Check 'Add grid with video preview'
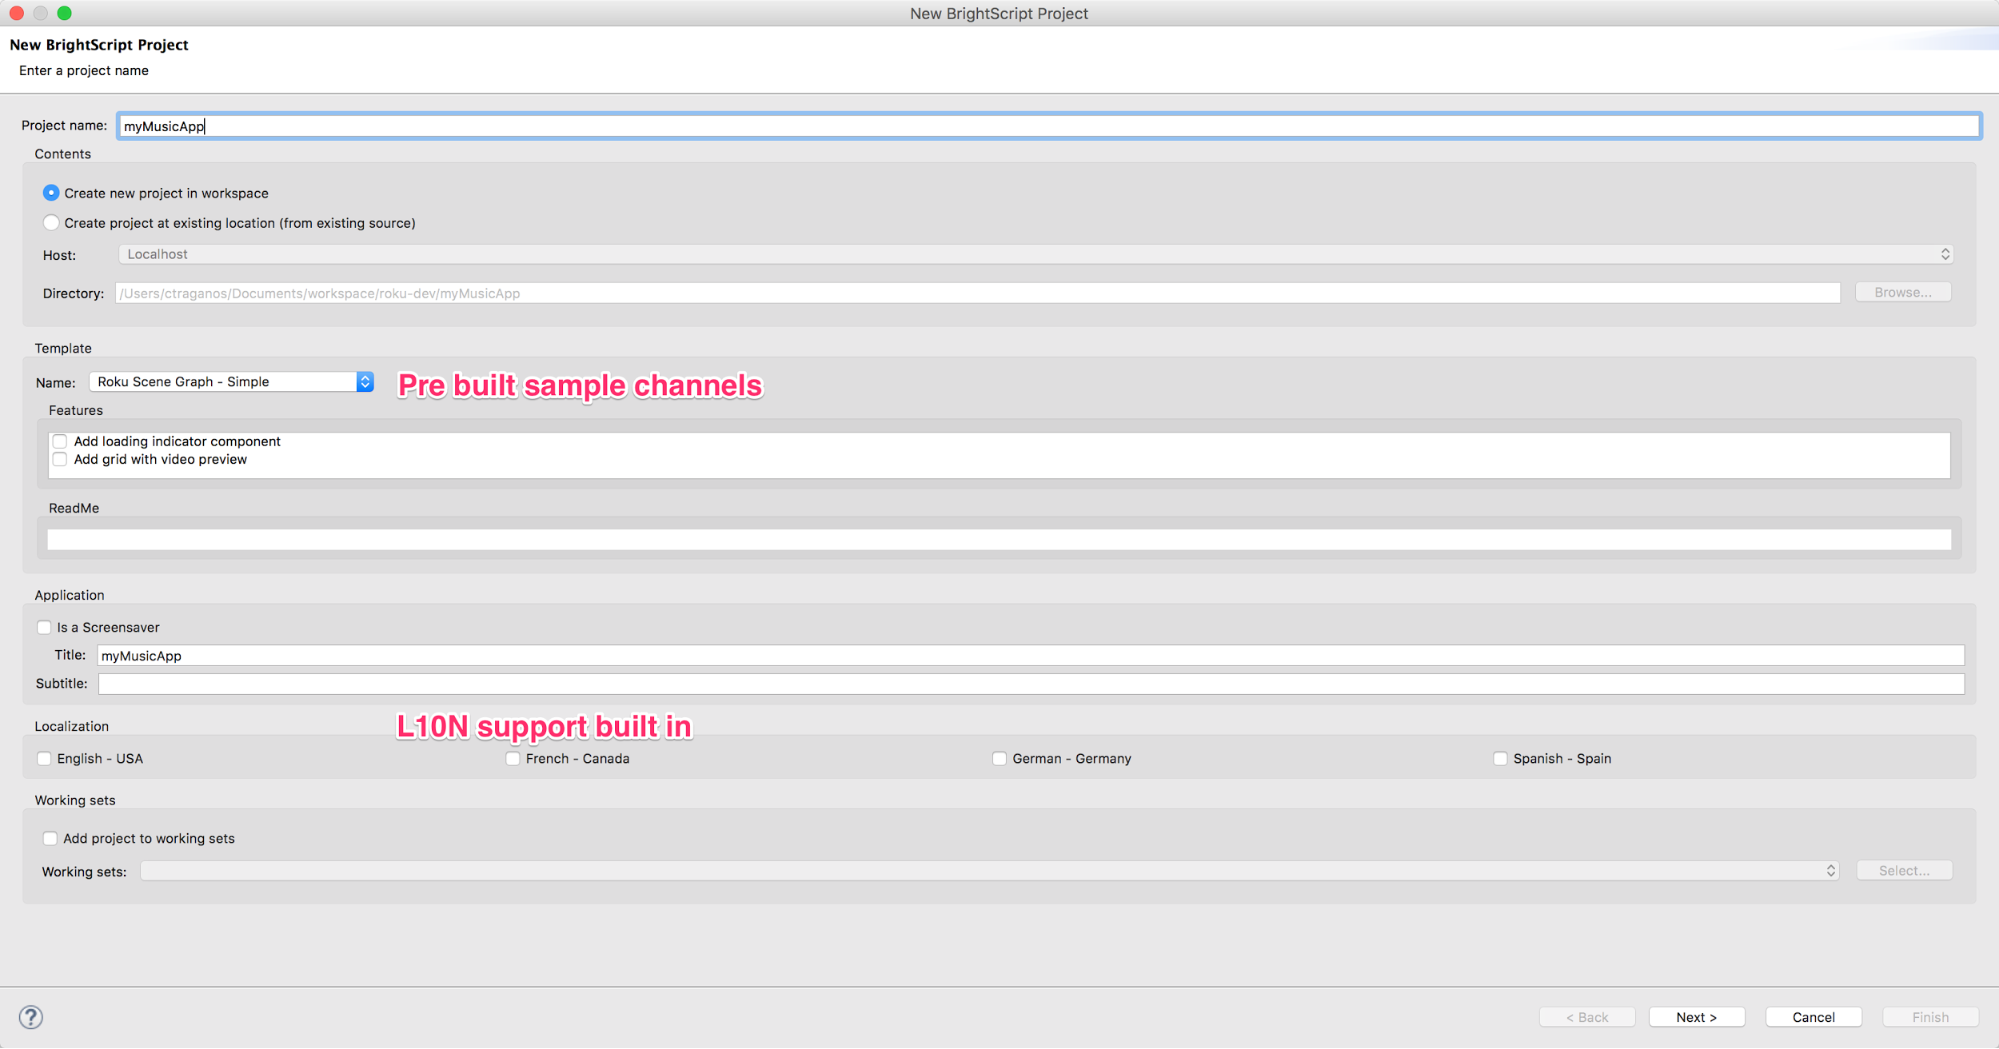The width and height of the screenshot is (1999, 1049). 60,458
